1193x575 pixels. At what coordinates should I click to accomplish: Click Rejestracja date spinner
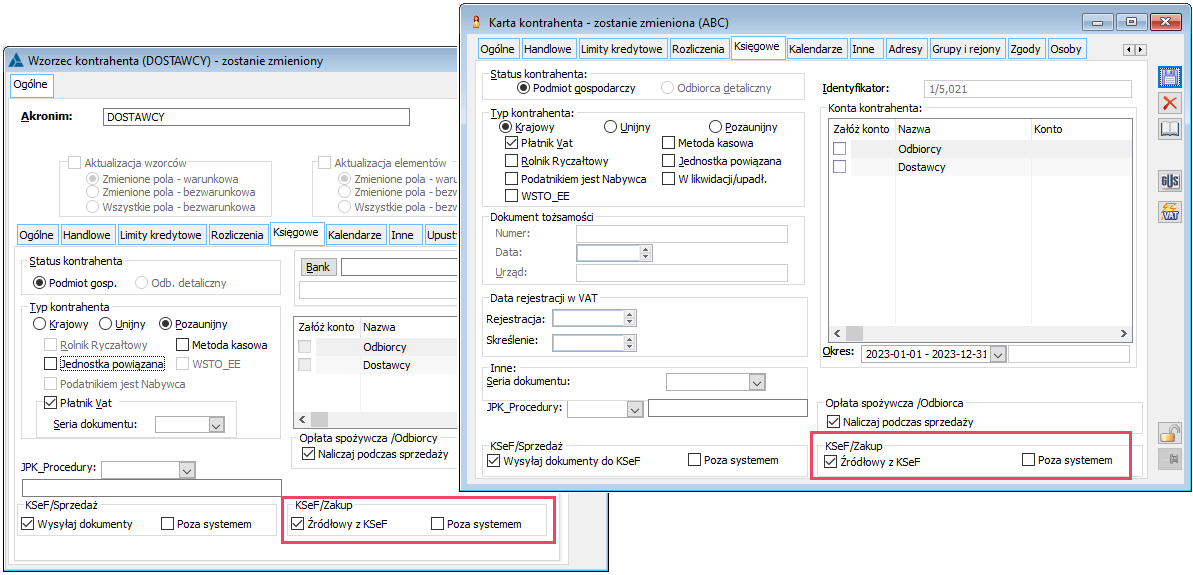pos(628,318)
